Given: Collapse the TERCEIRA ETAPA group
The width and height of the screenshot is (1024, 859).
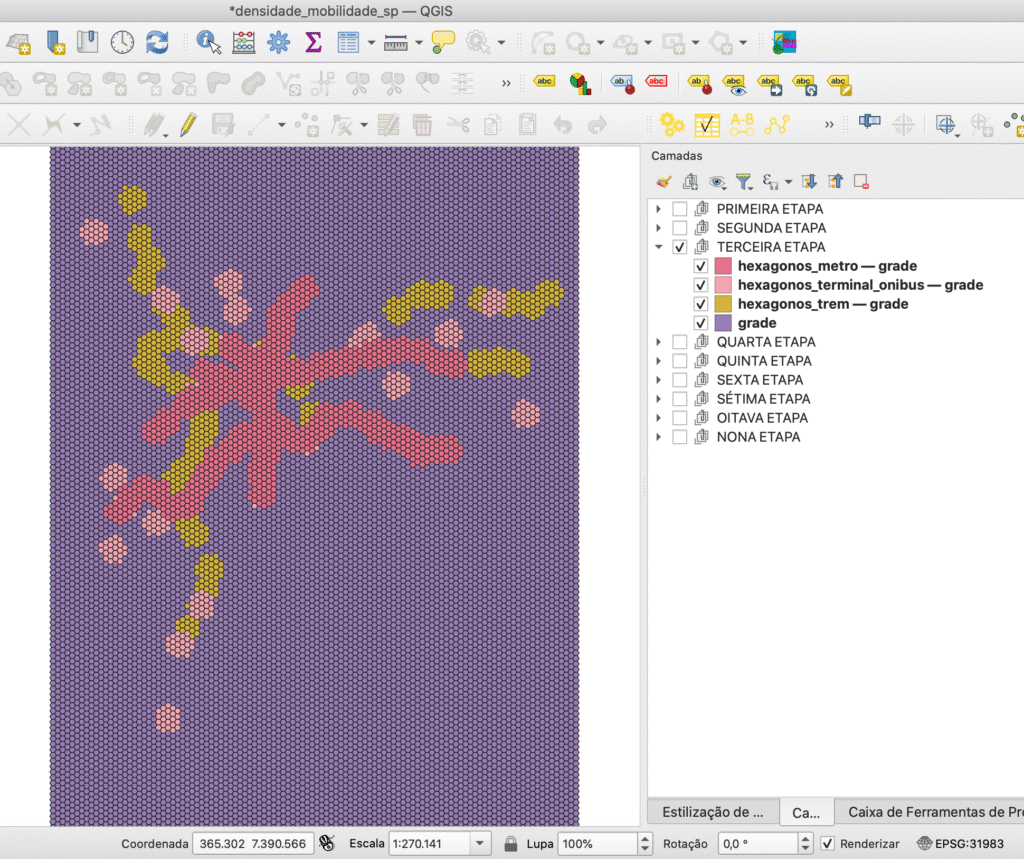Looking at the screenshot, I should pos(658,247).
